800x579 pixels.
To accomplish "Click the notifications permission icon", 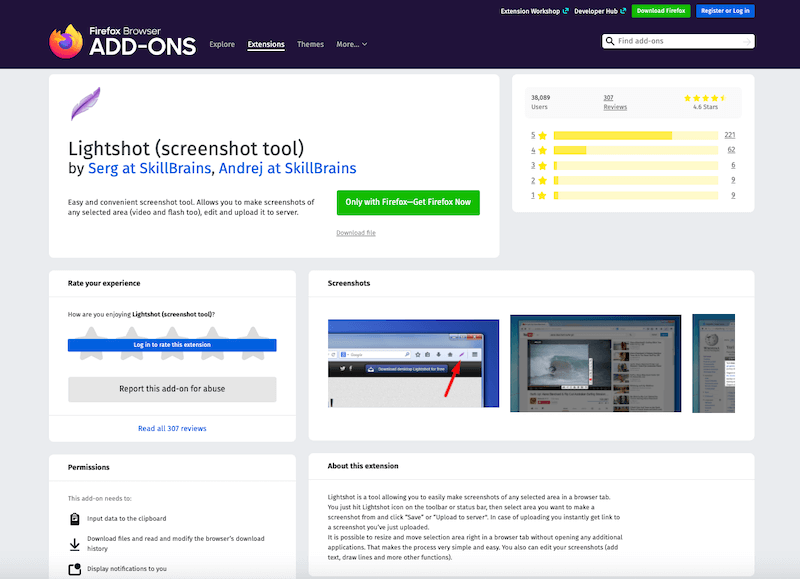I will (74, 569).
